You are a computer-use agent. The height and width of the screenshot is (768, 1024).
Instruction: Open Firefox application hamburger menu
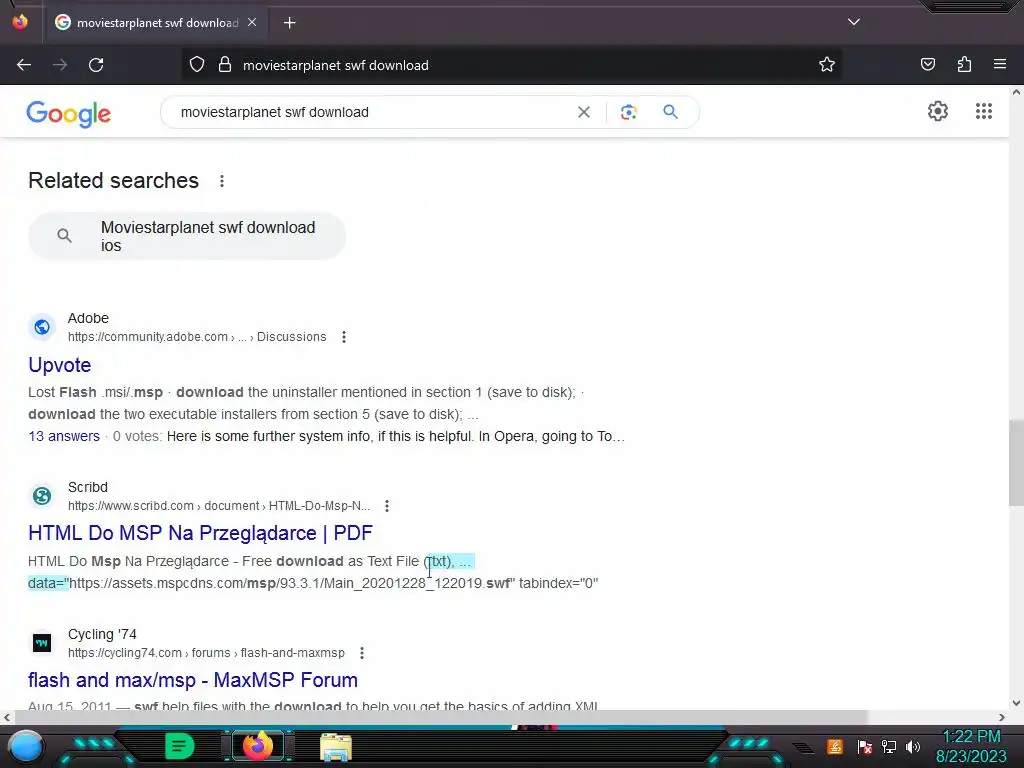point(1000,64)
